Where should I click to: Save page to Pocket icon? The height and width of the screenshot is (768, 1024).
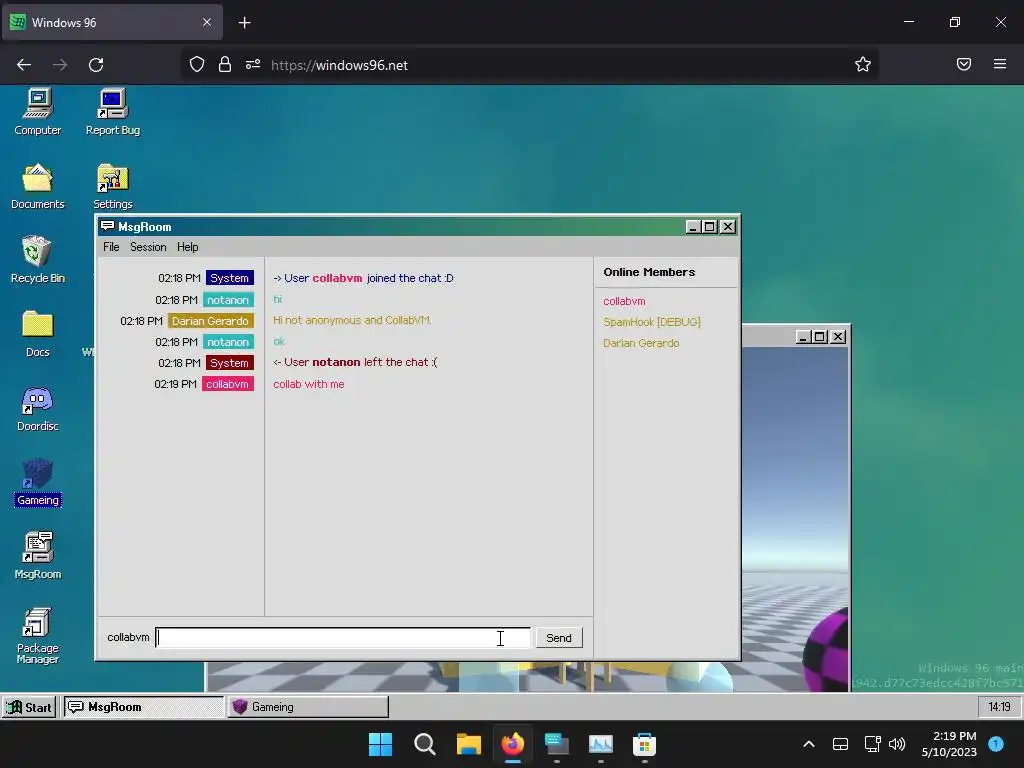[964, 64]
